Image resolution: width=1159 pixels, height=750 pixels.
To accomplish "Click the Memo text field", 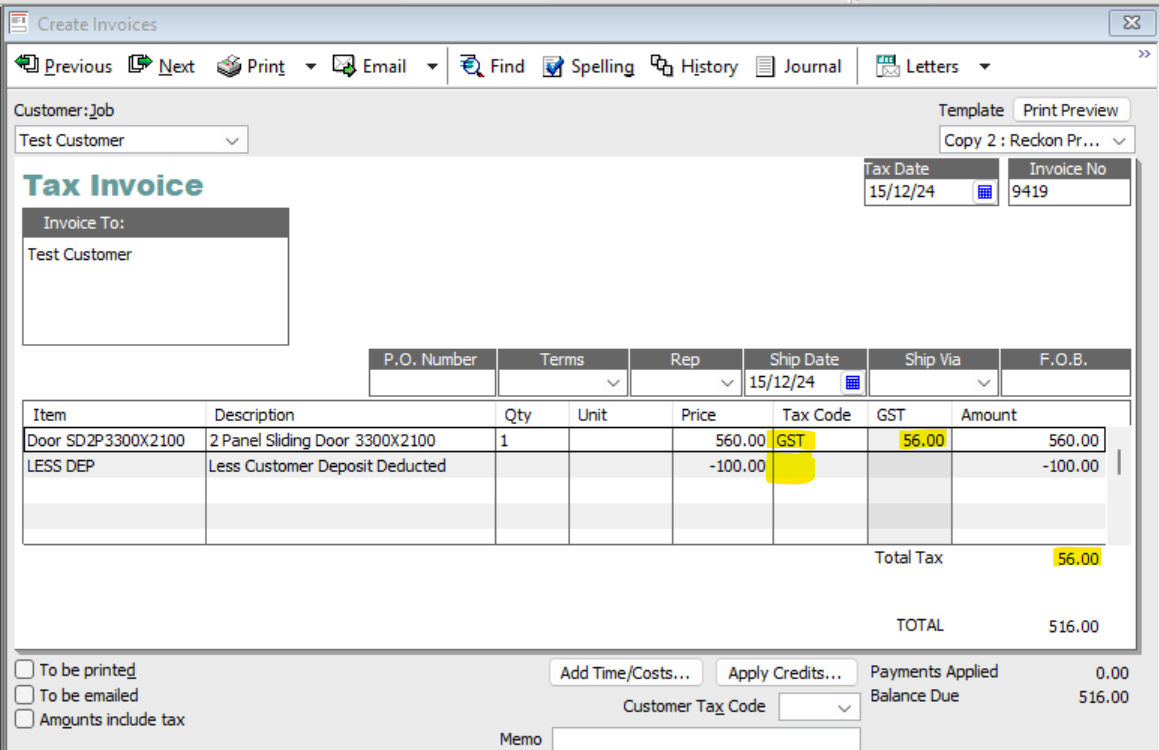I will (706, 739).
